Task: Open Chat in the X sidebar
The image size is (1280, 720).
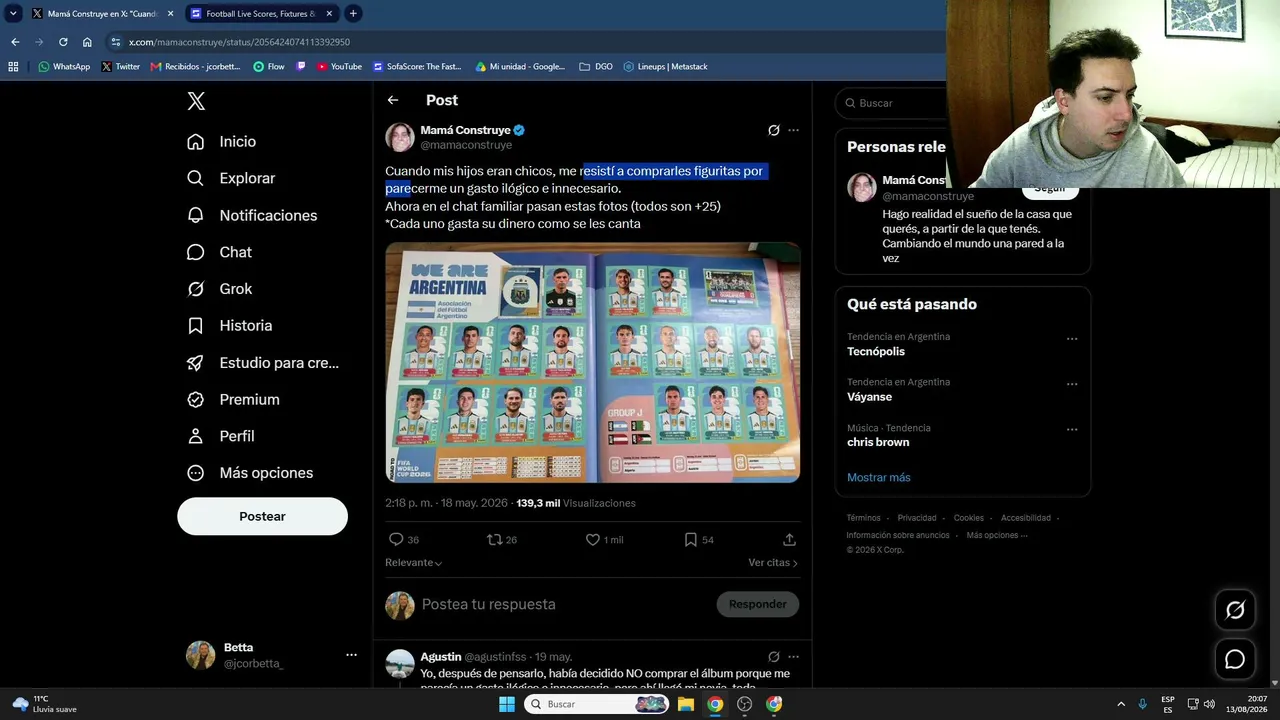Action: [219, 252]
